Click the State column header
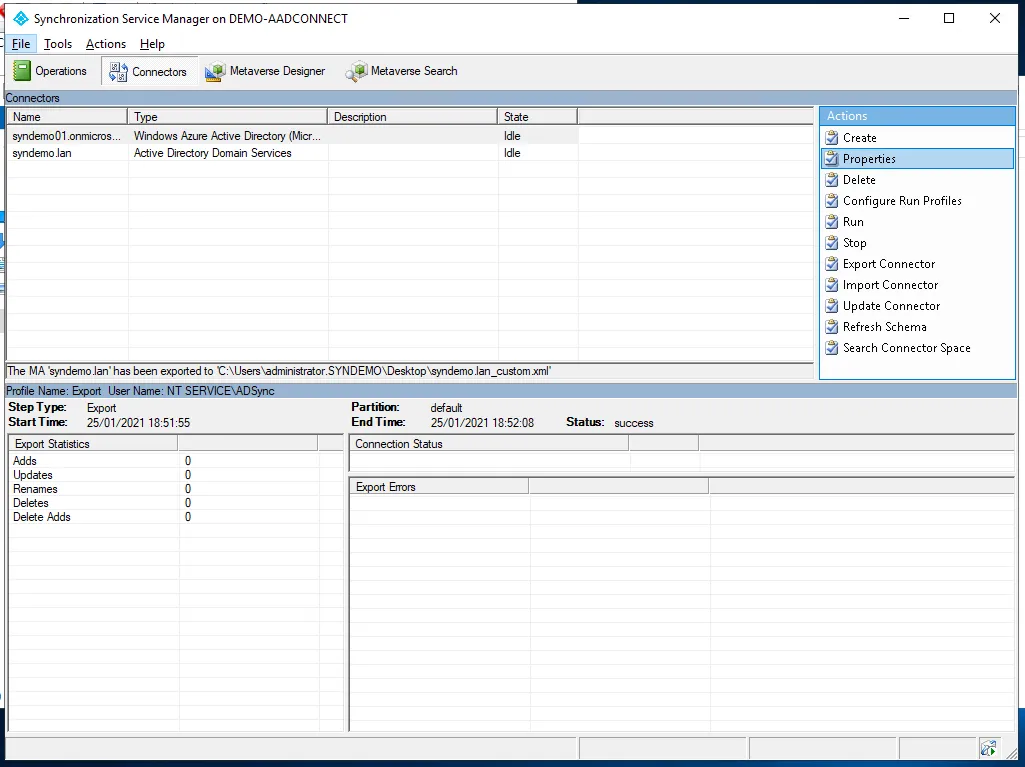The height and width of the screenshot is (767, 1025). 537,117
